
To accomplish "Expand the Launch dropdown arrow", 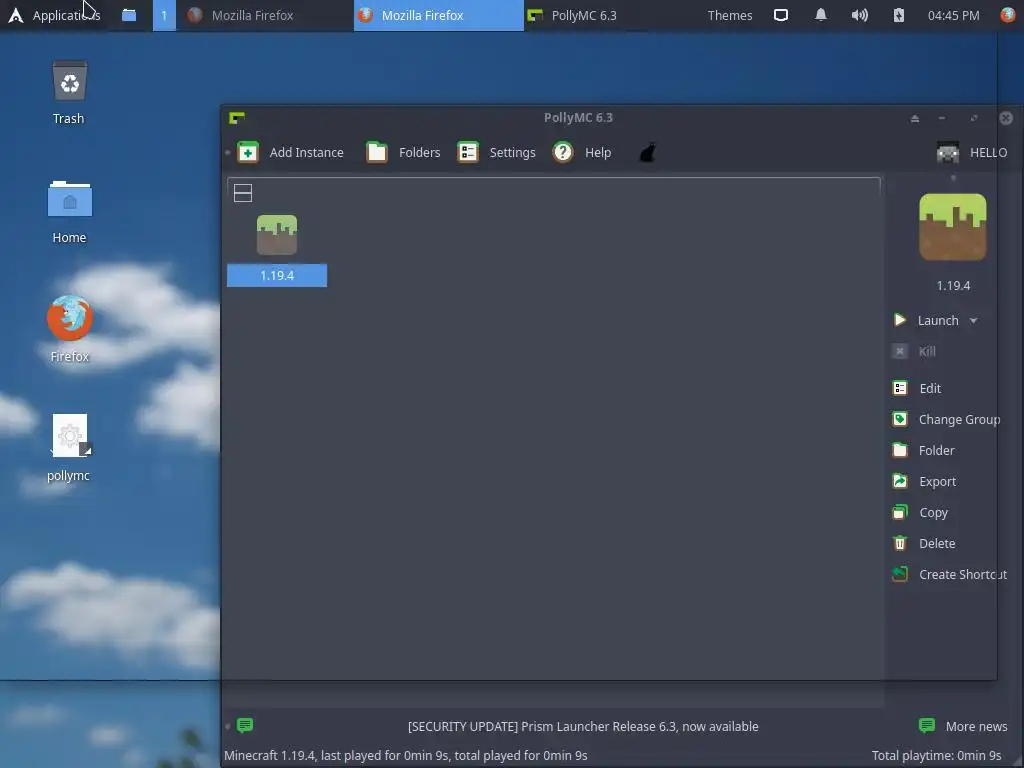I will [x=974, y=321].
